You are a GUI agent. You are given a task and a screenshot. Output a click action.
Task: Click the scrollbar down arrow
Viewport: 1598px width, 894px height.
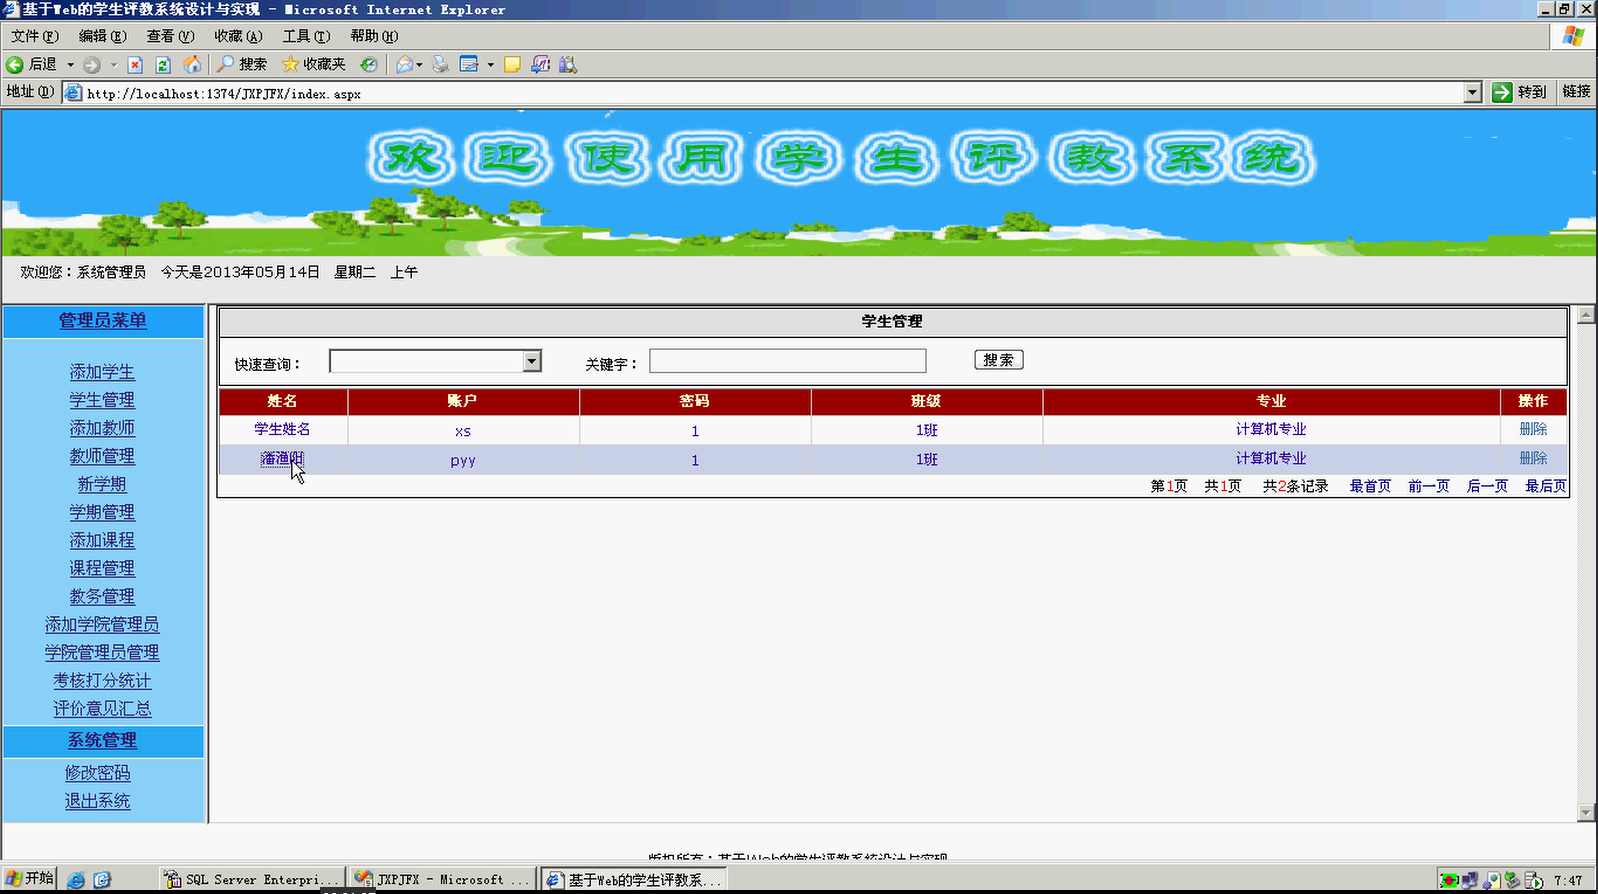[x=1586, y=813]
